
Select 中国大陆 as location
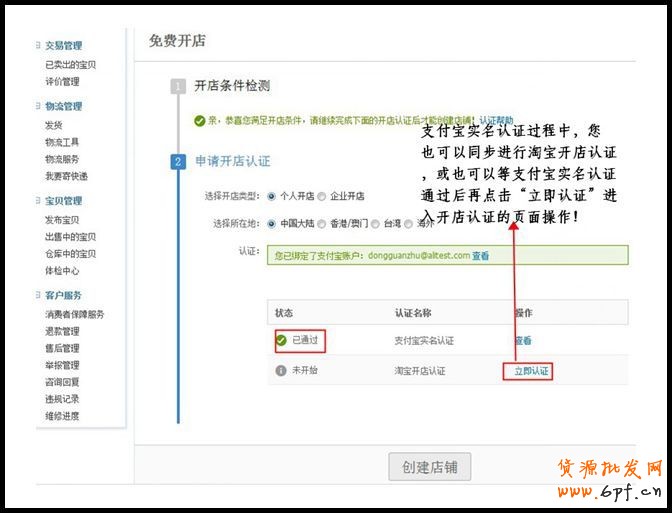273,224
